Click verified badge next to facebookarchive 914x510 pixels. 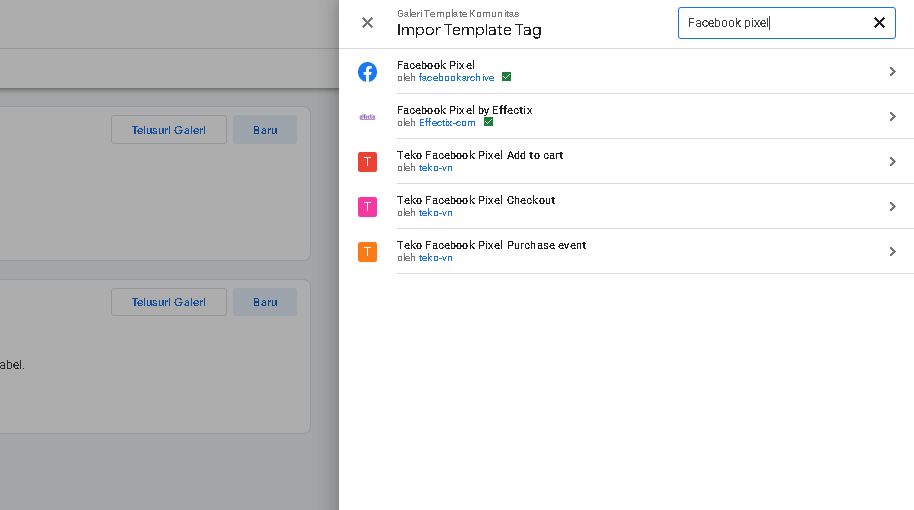507,77
